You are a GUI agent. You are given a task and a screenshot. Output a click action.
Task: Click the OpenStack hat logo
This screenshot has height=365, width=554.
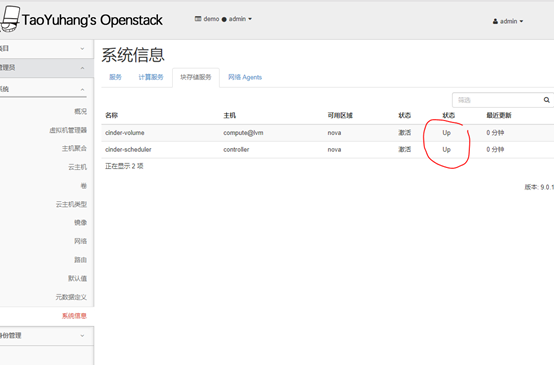10,19
